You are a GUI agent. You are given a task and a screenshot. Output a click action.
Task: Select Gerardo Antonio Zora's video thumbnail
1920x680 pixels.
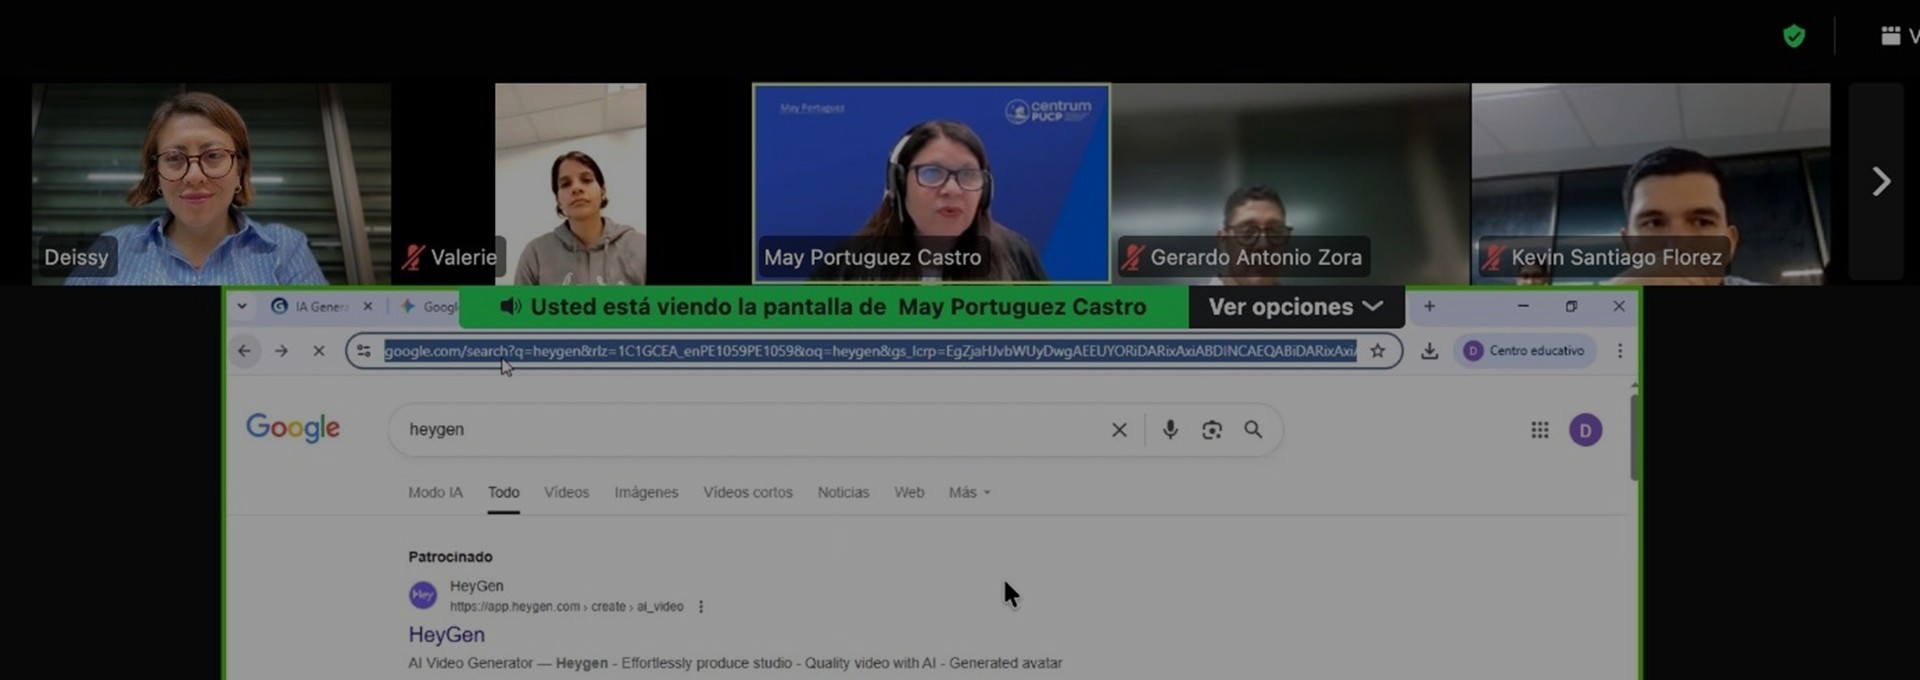1291,184
